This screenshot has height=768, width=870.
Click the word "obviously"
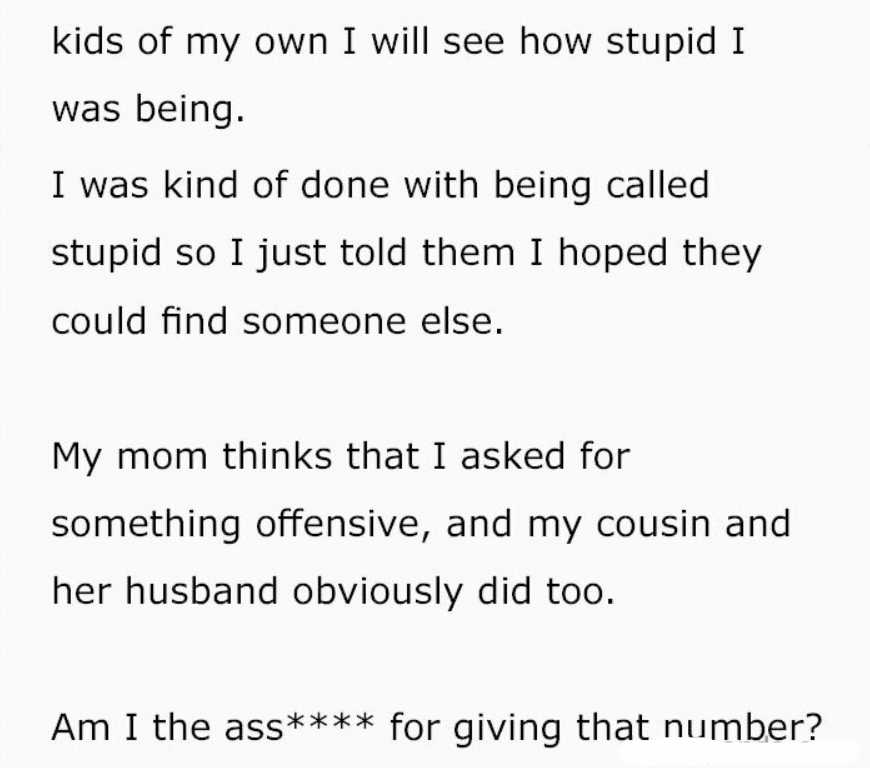(x=377, y=592)
